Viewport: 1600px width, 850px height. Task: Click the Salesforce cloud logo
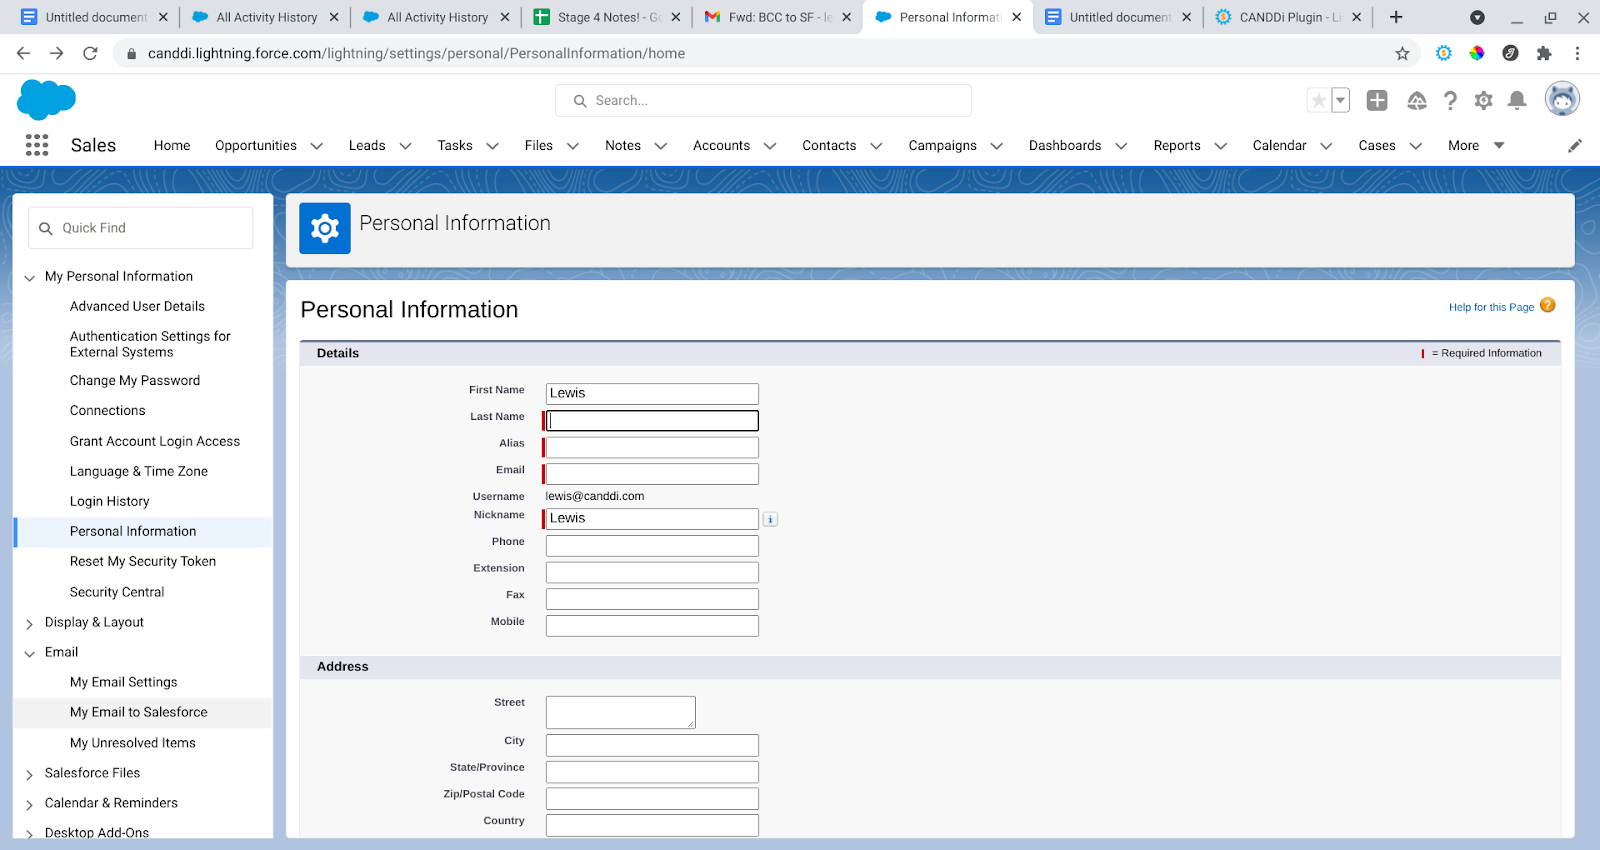pyautogui.click(x=46, y=100)
